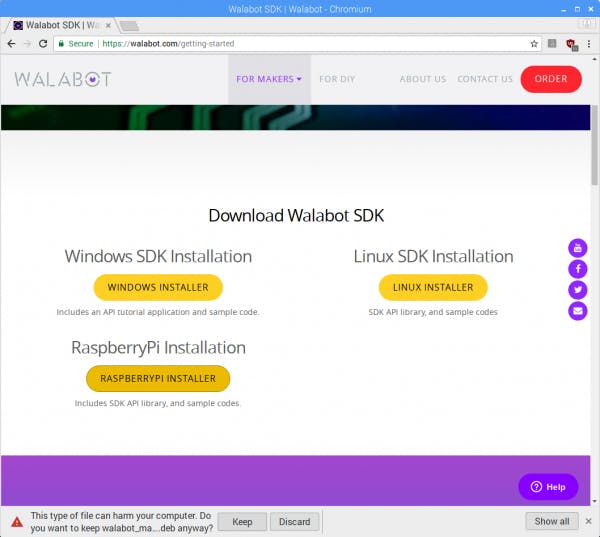
Task: Open the CONTACT US page
Action: click(x=485, y=79)
